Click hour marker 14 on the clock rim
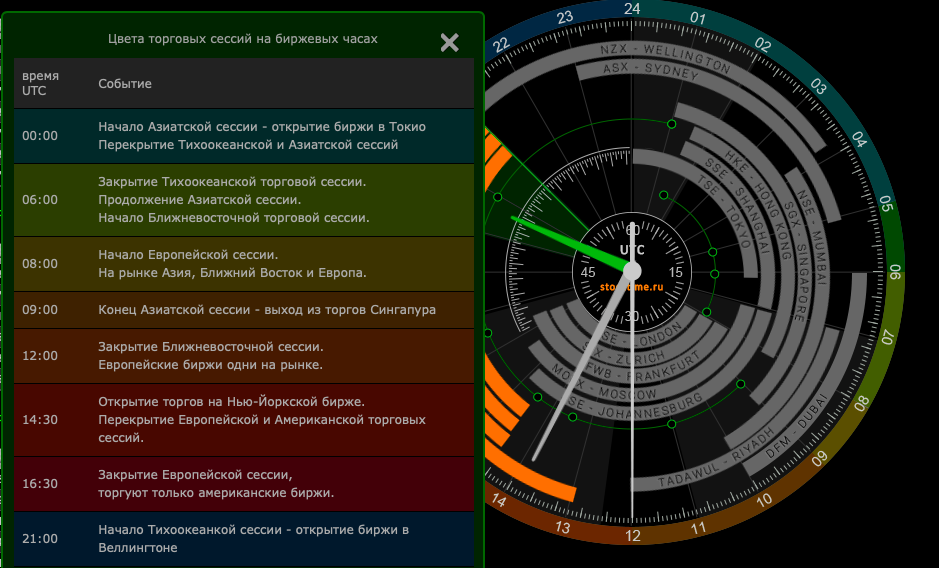Screen dimensions: 939x568 (498, 499)
